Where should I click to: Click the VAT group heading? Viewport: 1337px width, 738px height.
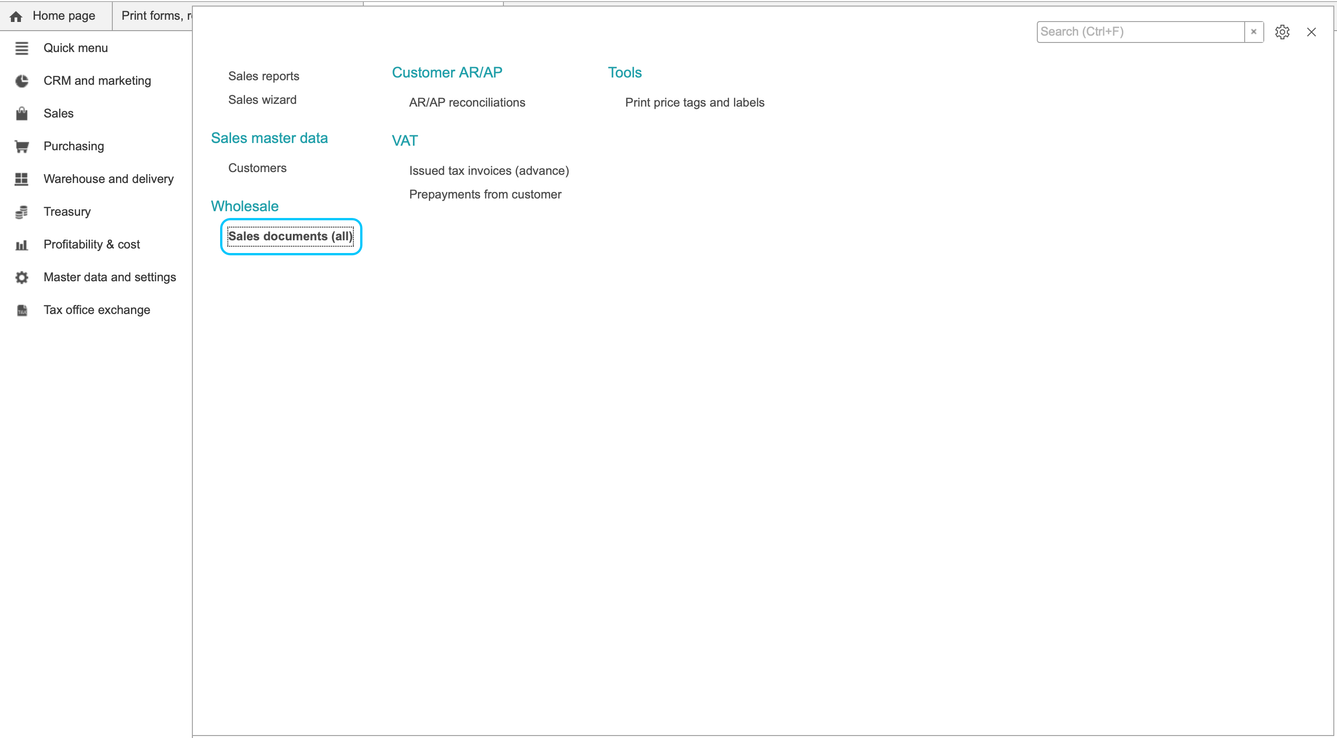click(405, 141)
